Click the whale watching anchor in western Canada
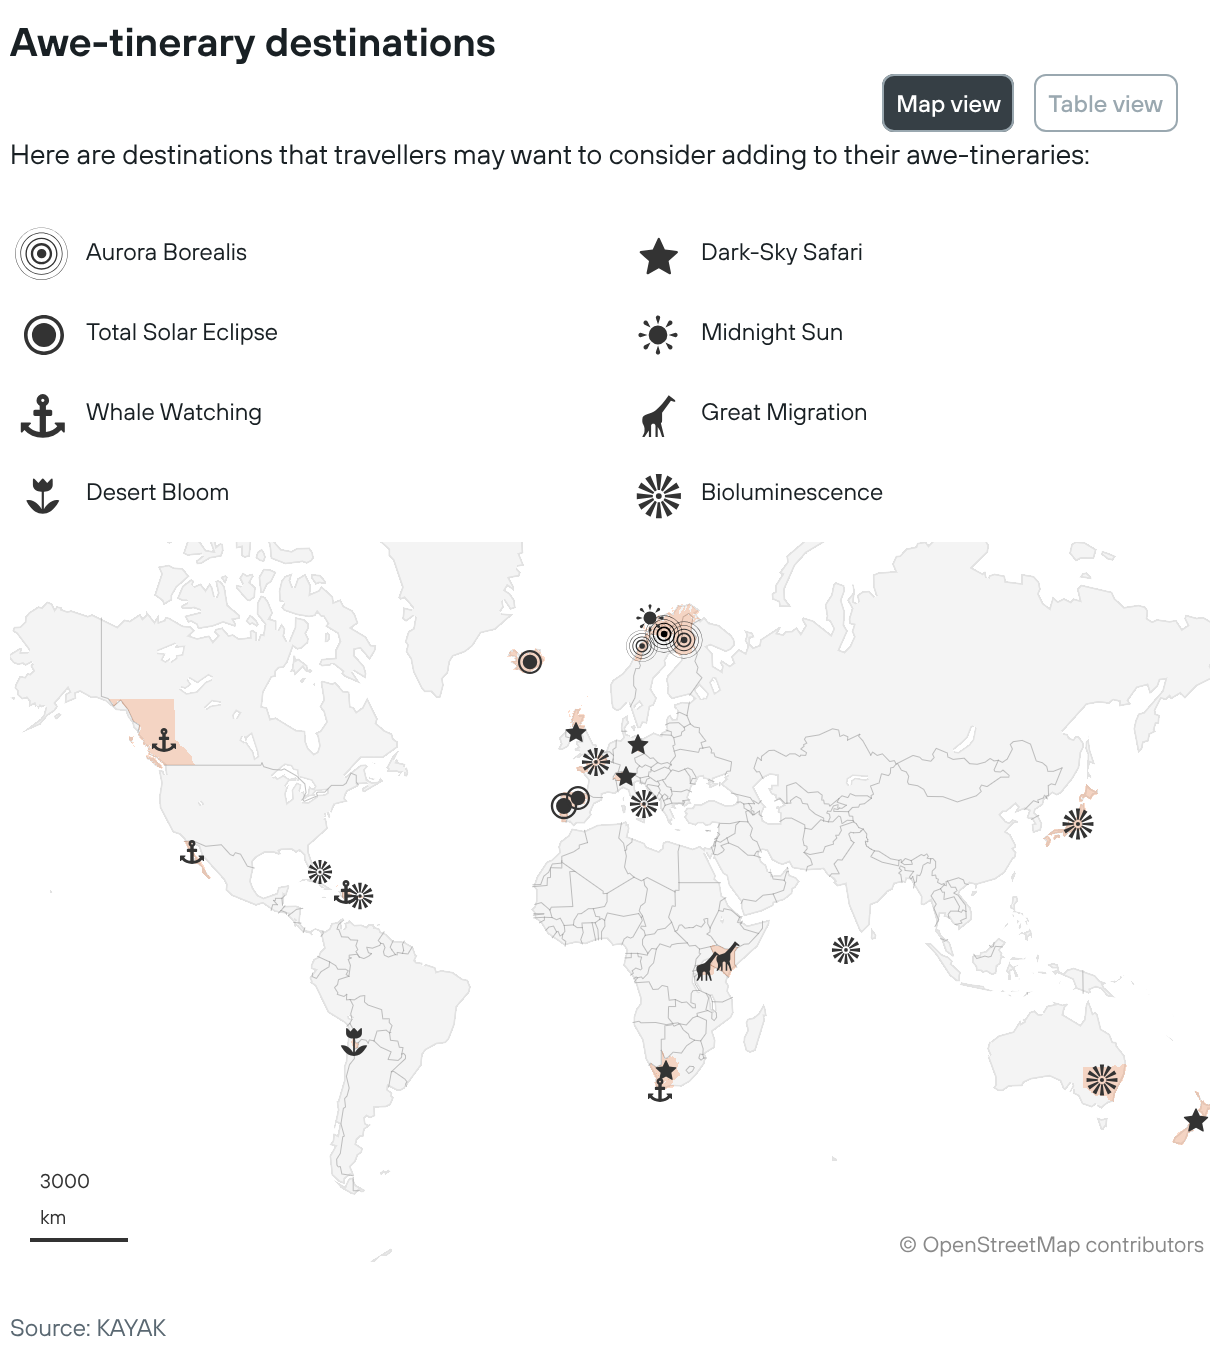Viewport: 1220px width, 1356px height. click(163, 741)
